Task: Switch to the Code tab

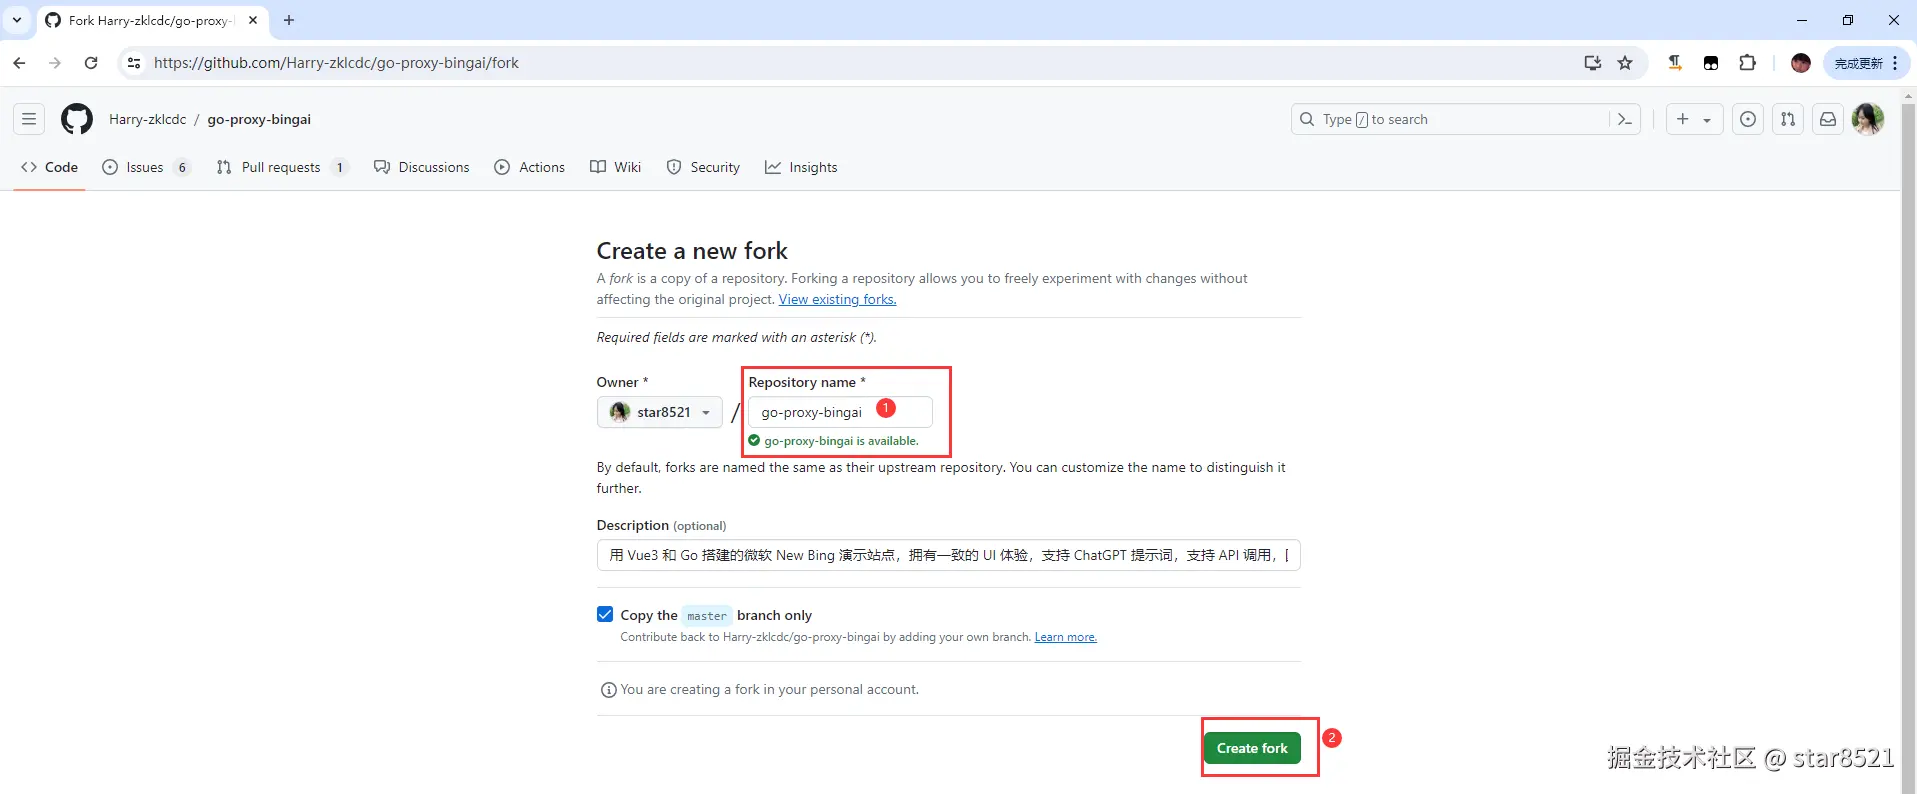Action: (49, 167)
